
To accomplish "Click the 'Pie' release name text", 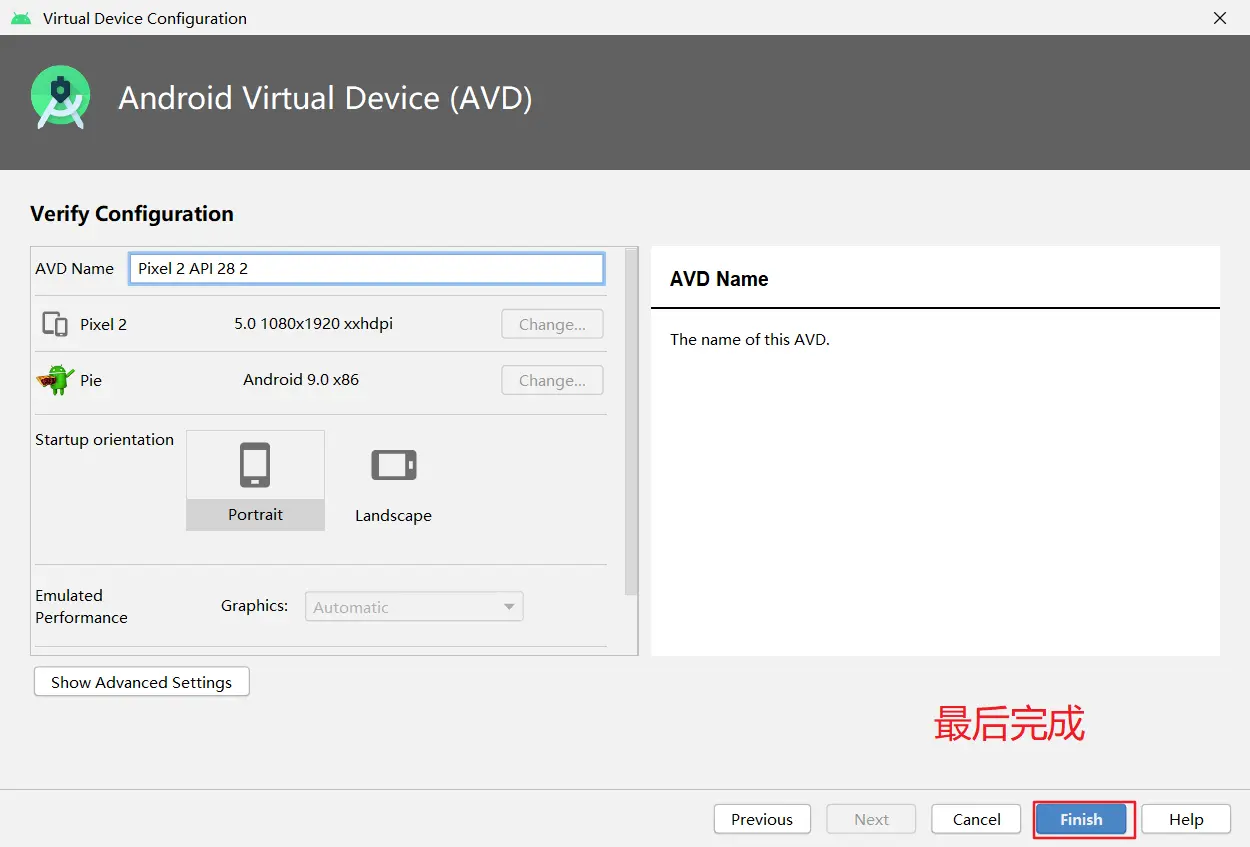I will 91,381.
